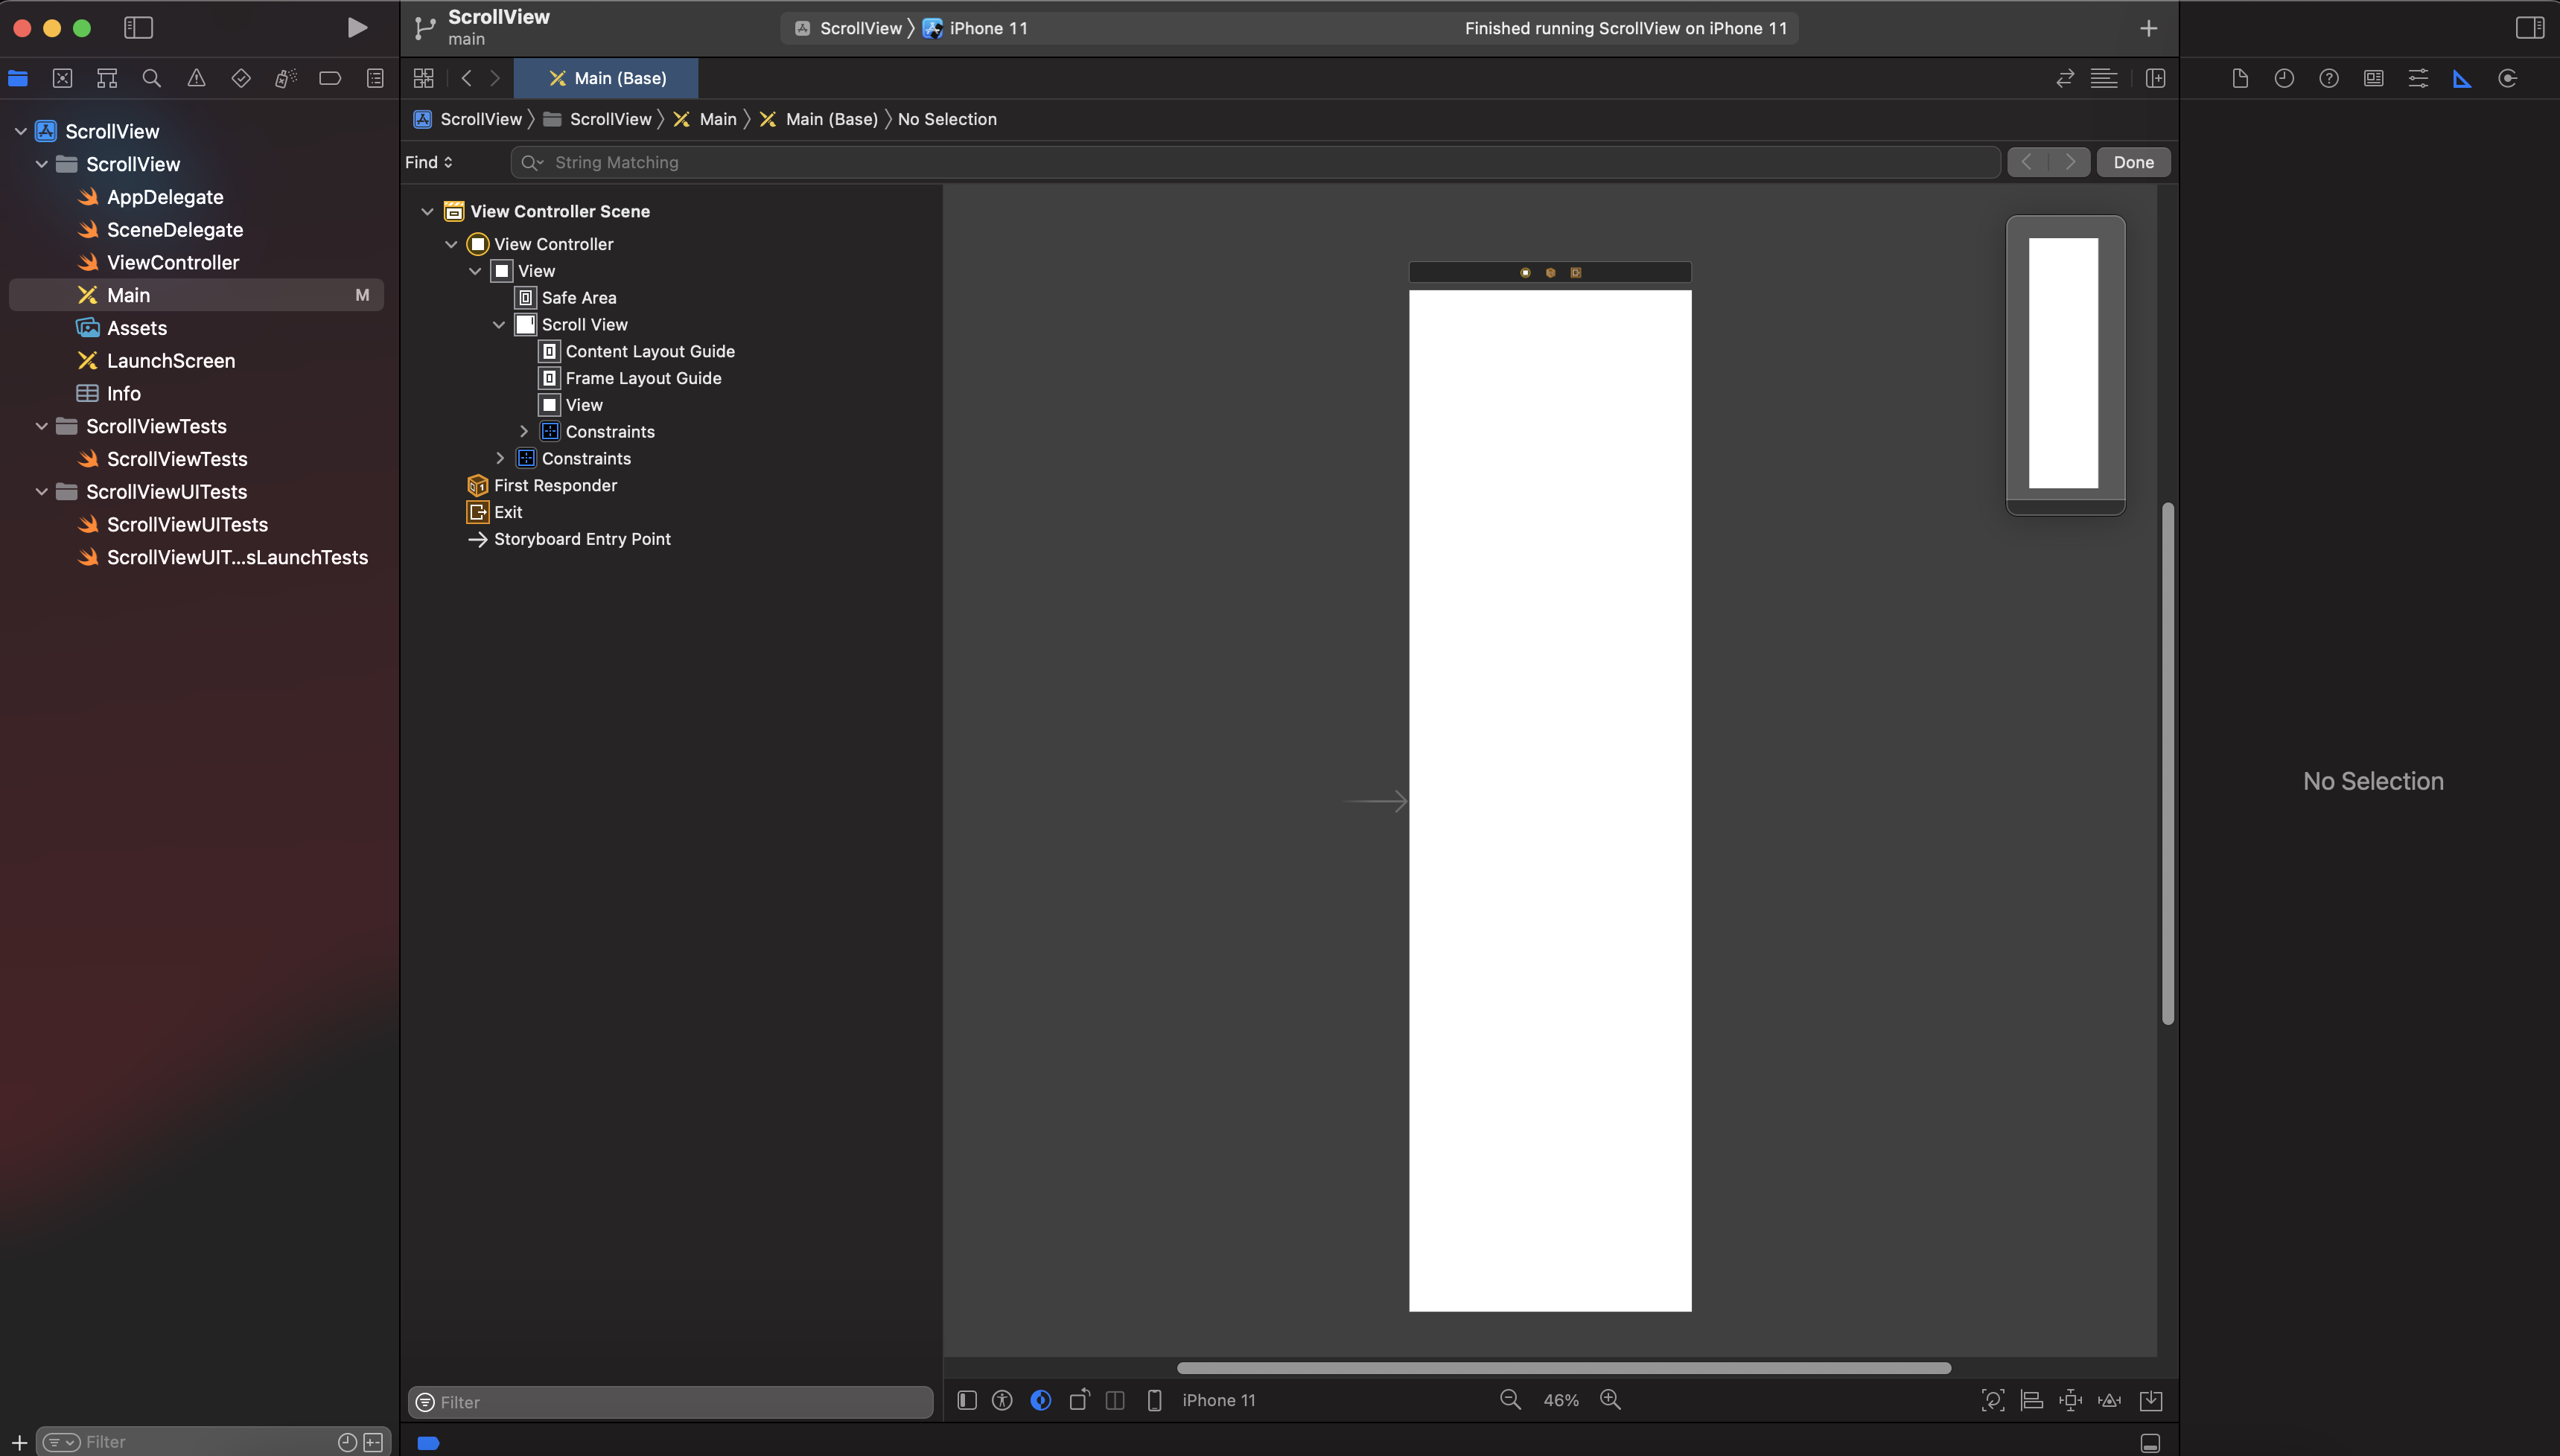Collapse the ScrollViewTests folder
The image size is (2560, 1456).
coord(42,426)
